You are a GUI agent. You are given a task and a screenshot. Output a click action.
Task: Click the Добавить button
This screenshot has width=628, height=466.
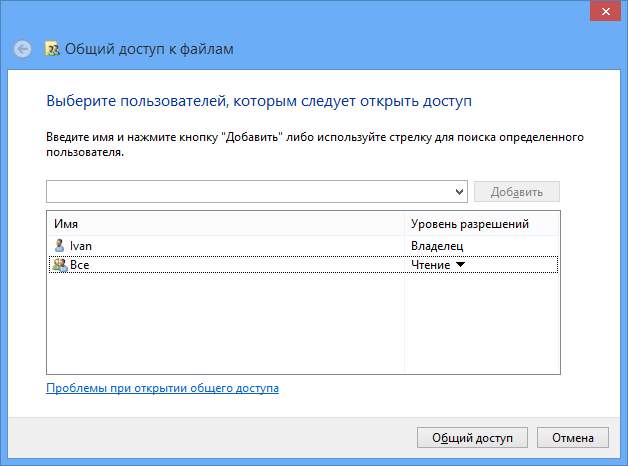point(517,192)
